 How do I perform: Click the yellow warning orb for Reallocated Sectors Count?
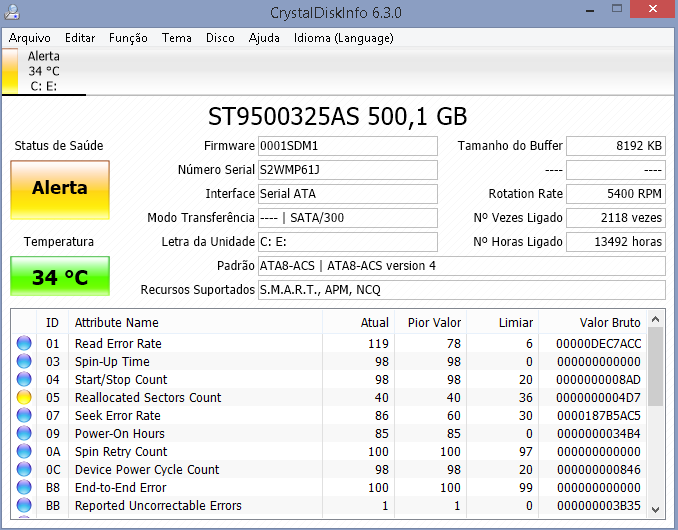[x=24, y=398]
